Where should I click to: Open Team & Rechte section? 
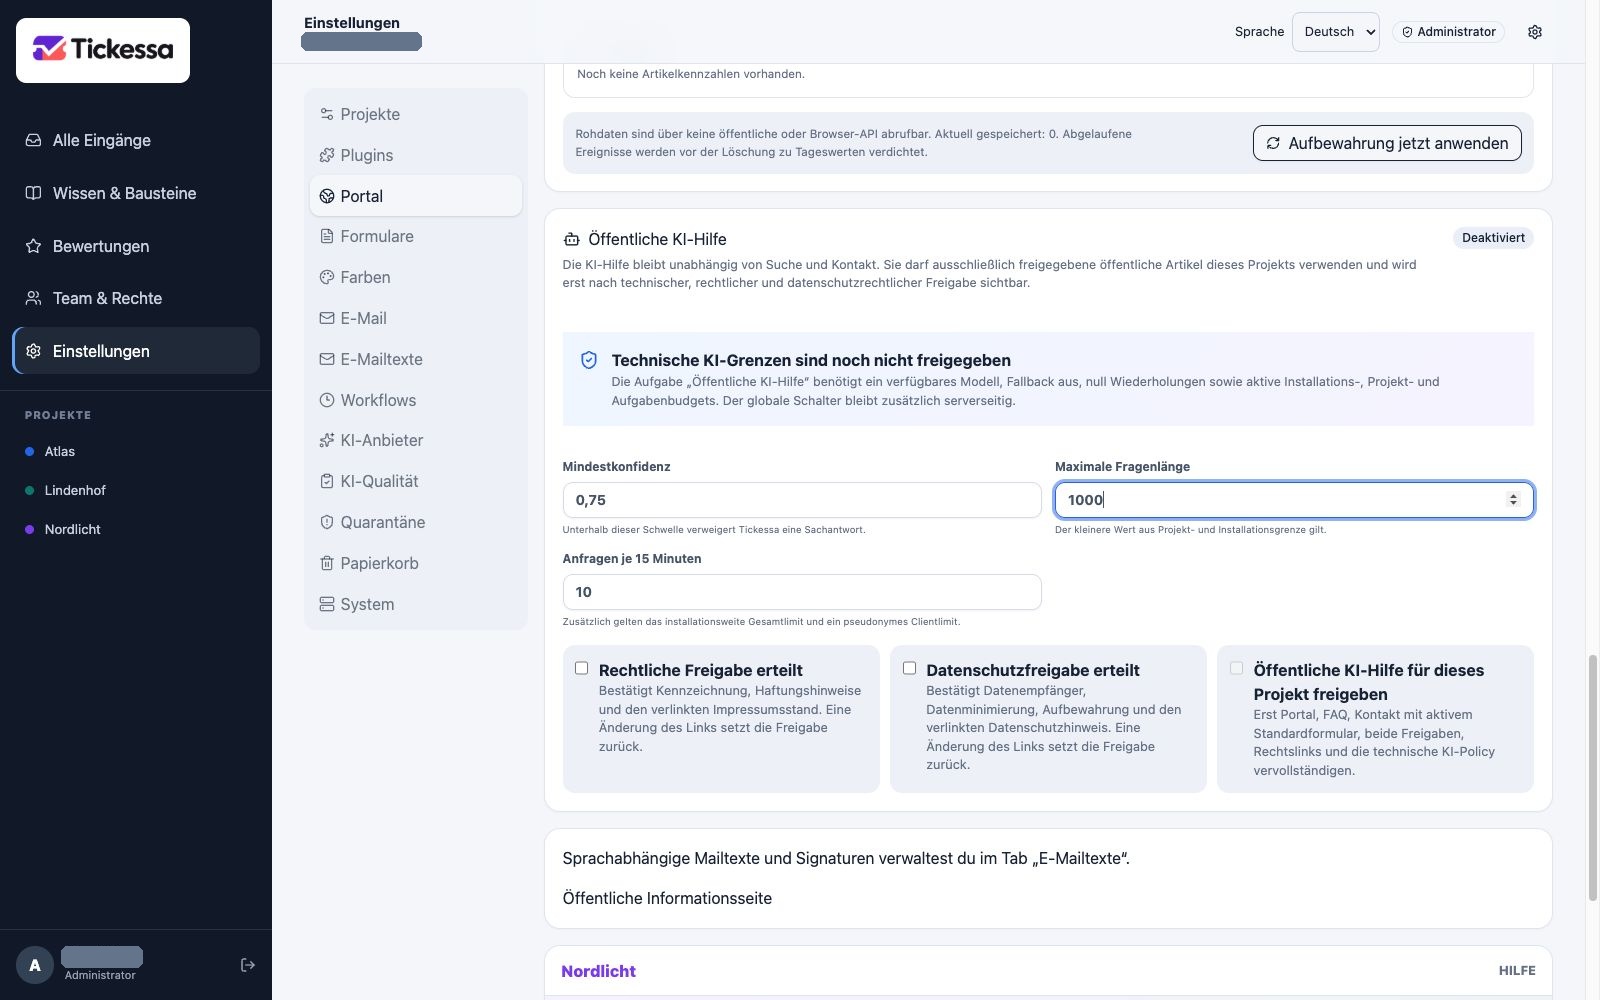136,298
